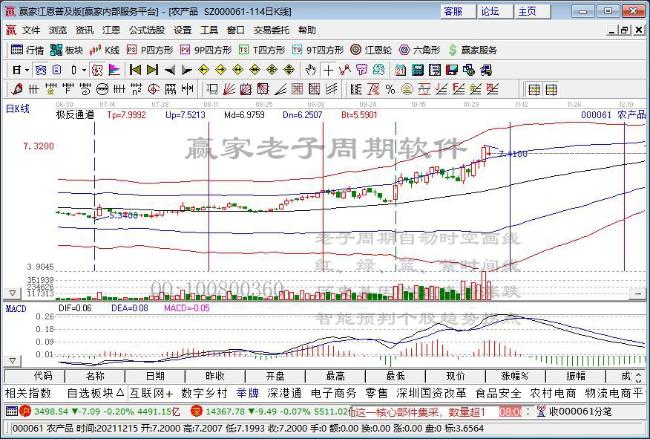Viewport: 650px width, 439px height.
Task: Open 赢家服务 with the dollar icon
Action: (473, 50)
